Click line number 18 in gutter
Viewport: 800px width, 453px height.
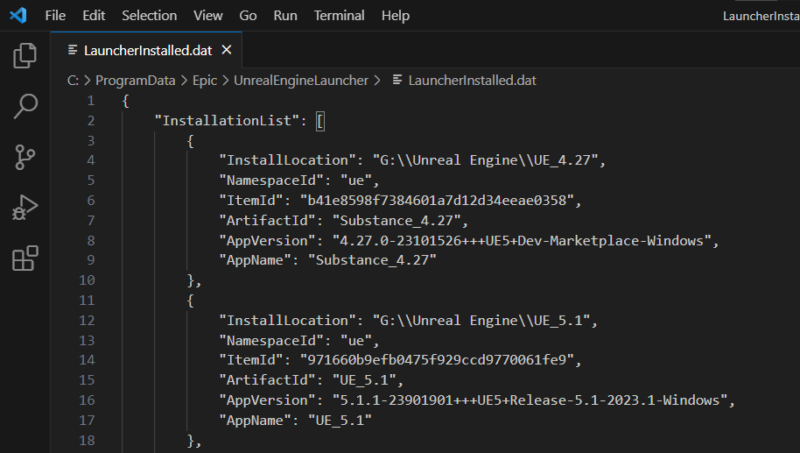[x=87, y=440]
